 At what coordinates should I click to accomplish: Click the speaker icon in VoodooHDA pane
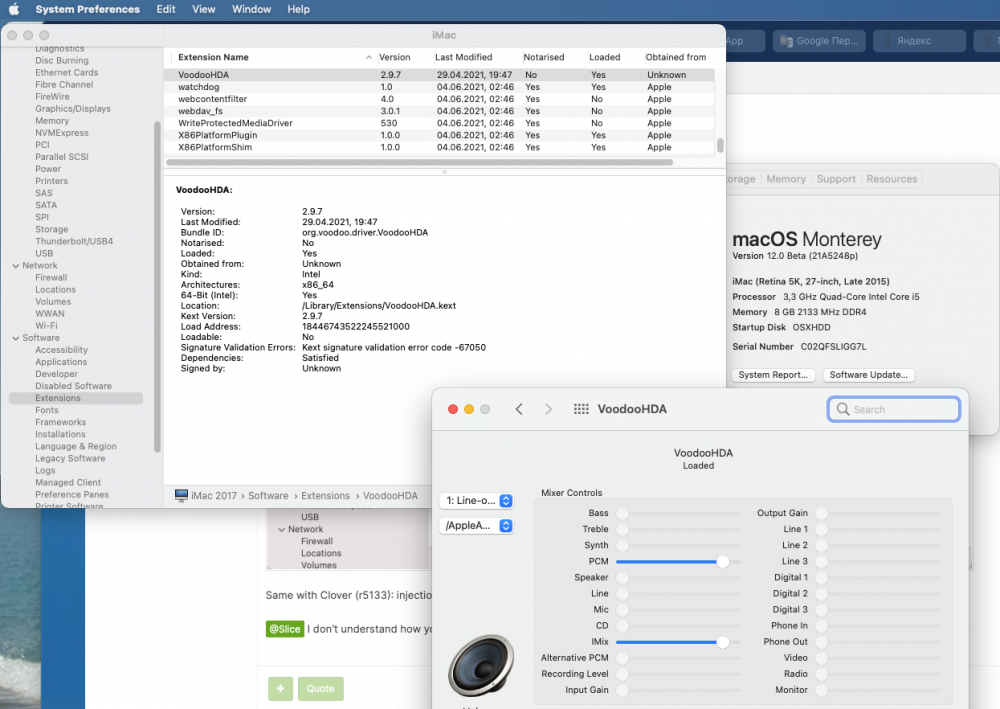pyautogui.click(x=481, y=665)
